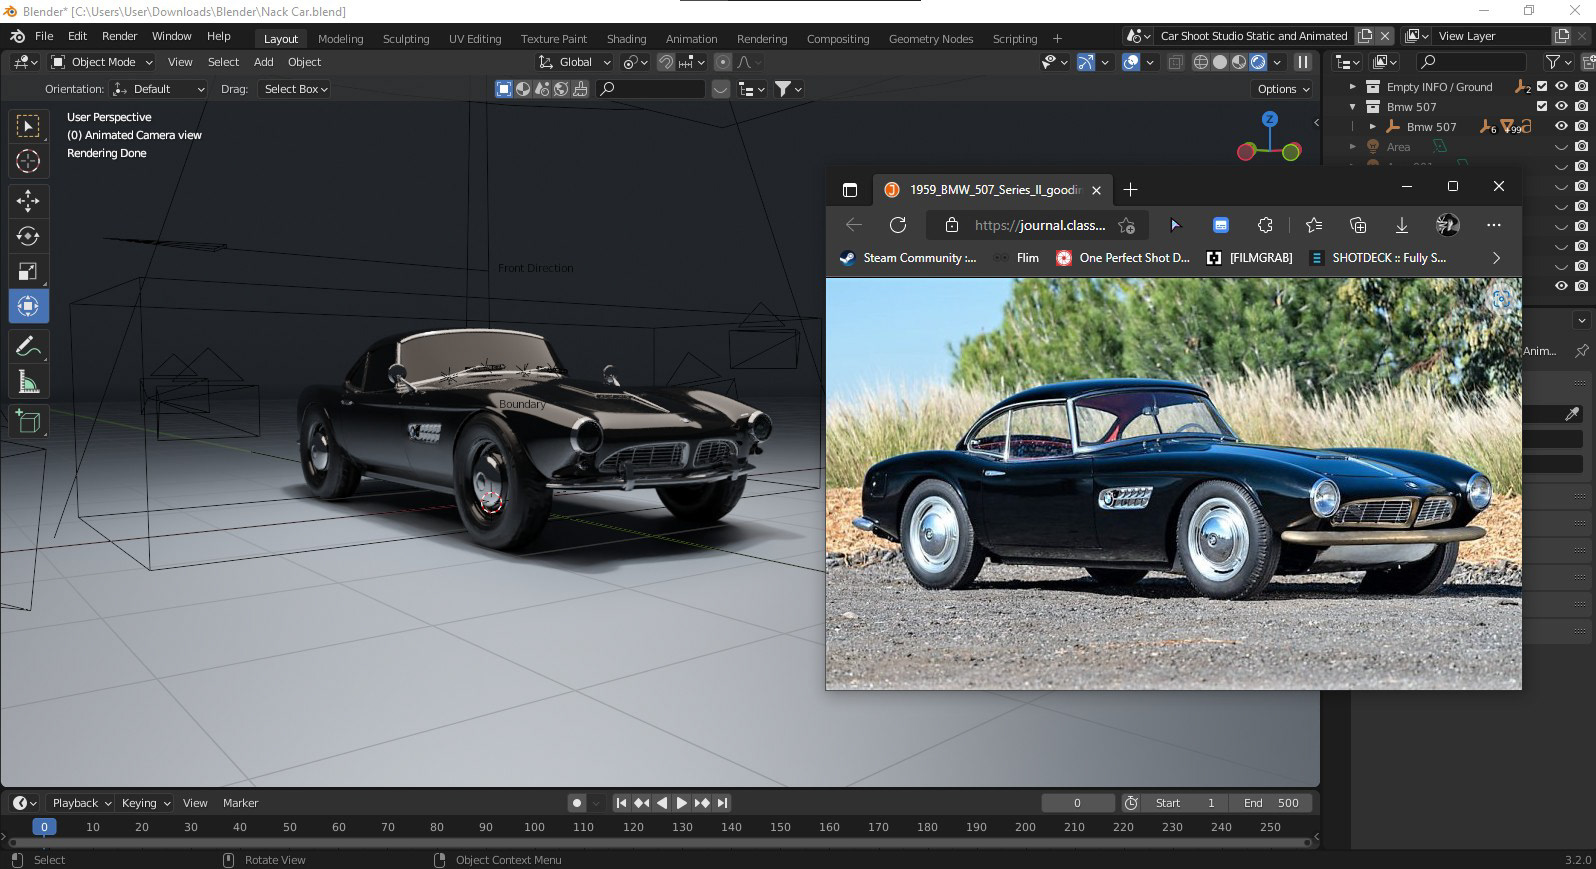Click the Z axis of navigation gizmo
The width and height of the screenshot is (1596, 869).
[1270, 119]
